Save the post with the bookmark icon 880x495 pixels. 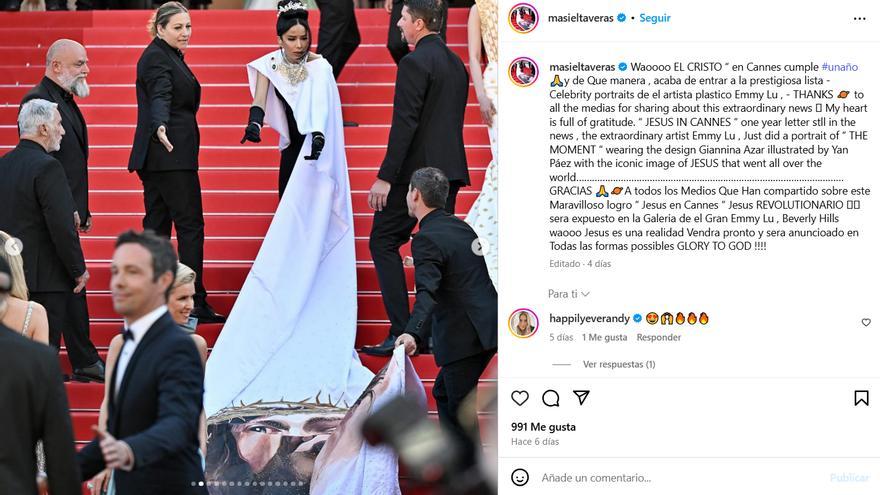coord(861,398)
